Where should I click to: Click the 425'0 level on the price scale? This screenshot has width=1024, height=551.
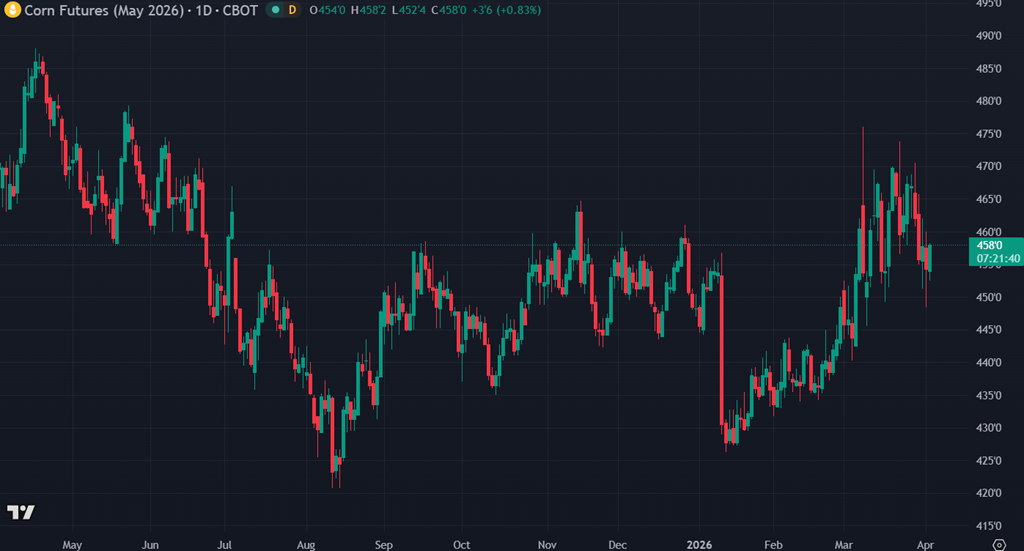point(990,460)
